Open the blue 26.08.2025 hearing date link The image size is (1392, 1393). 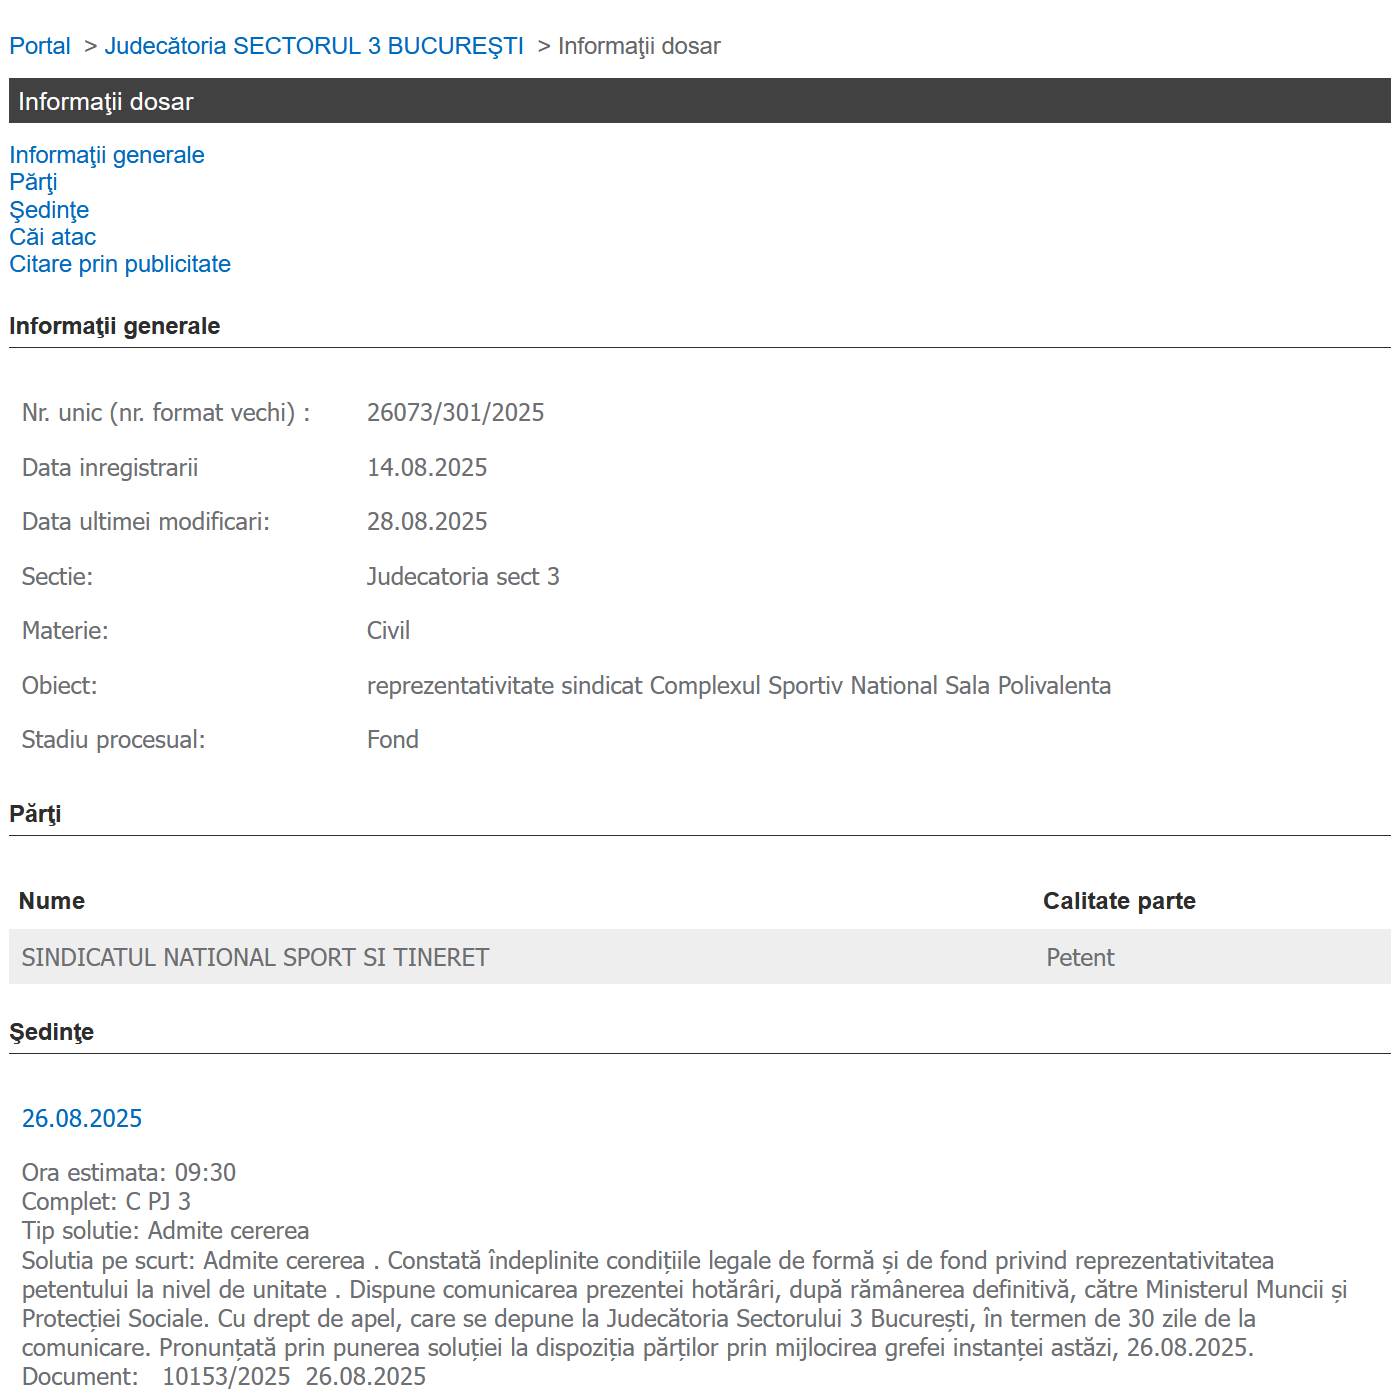[x=82, y=1118]
